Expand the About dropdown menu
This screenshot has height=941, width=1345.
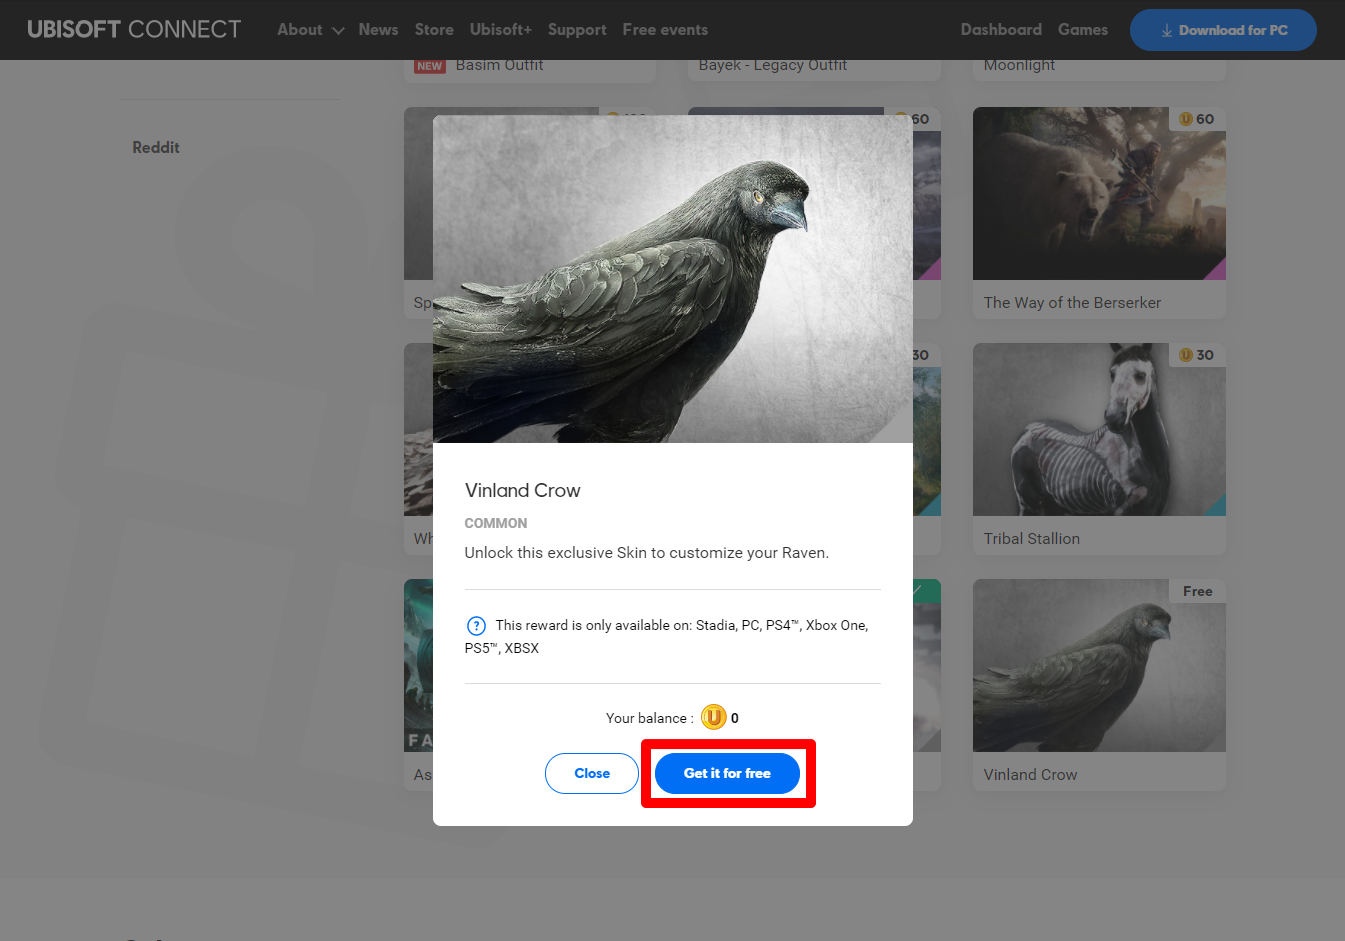coord(310,30)
